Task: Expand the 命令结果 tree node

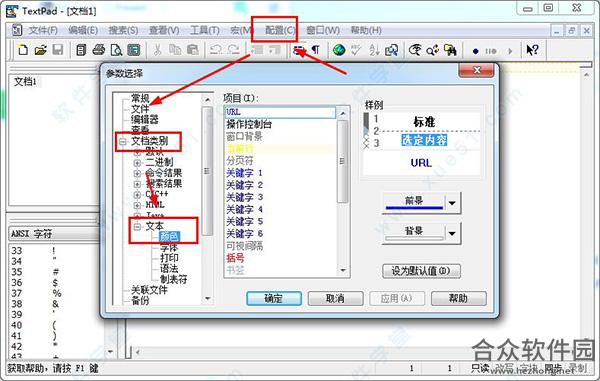Action: pos(137,173)
